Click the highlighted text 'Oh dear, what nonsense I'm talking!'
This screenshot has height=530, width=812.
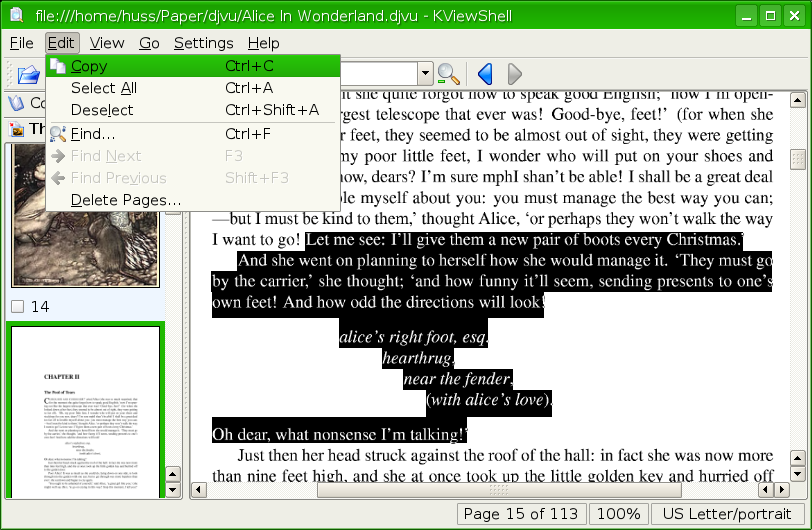[339, 434]
